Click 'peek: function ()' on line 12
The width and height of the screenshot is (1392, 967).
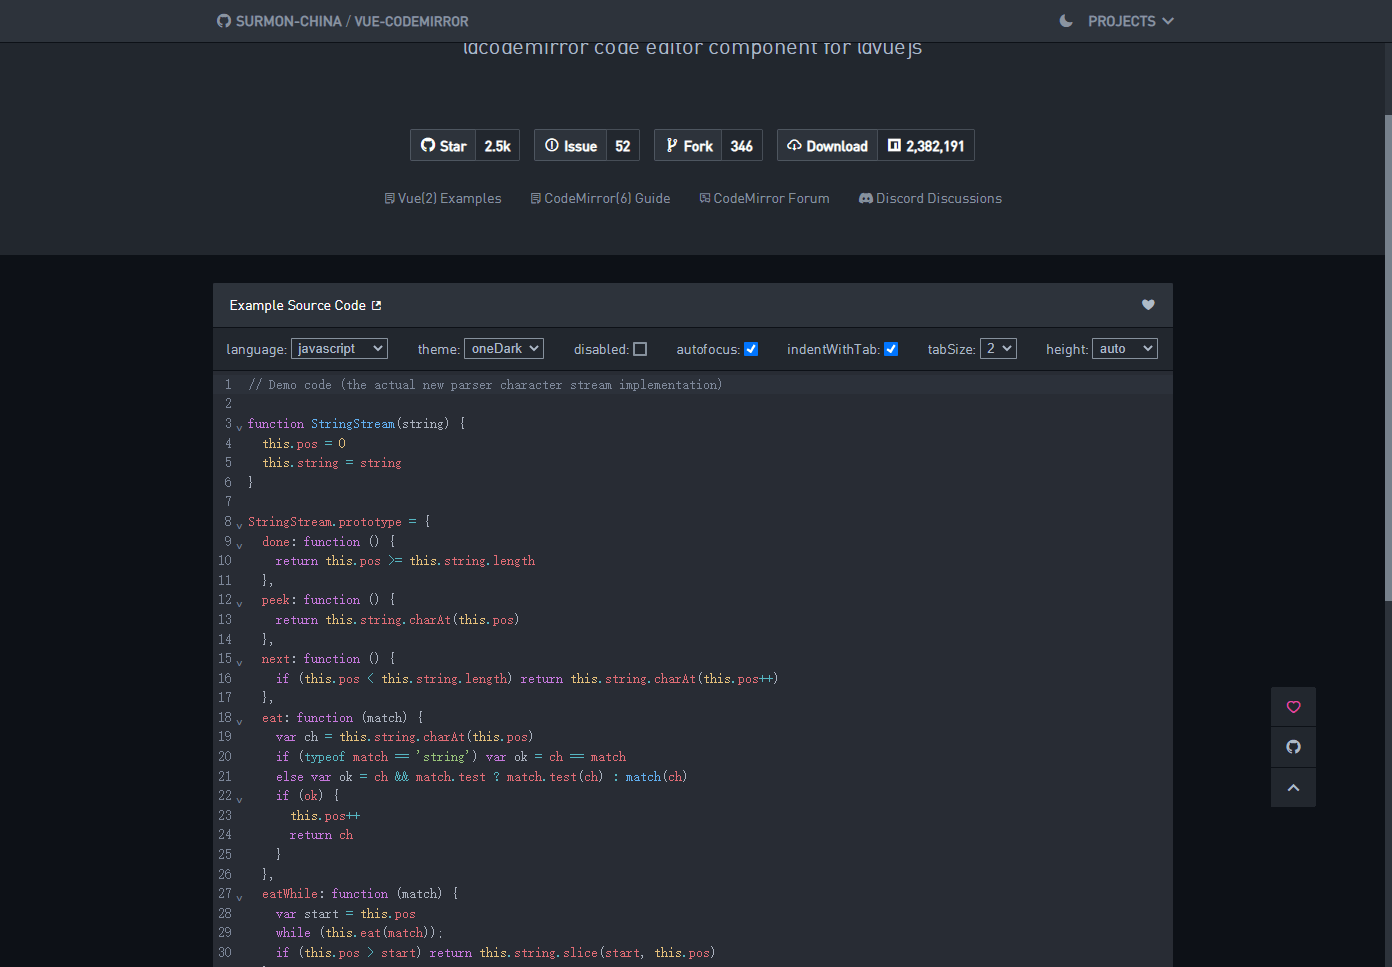click(321, 600)
